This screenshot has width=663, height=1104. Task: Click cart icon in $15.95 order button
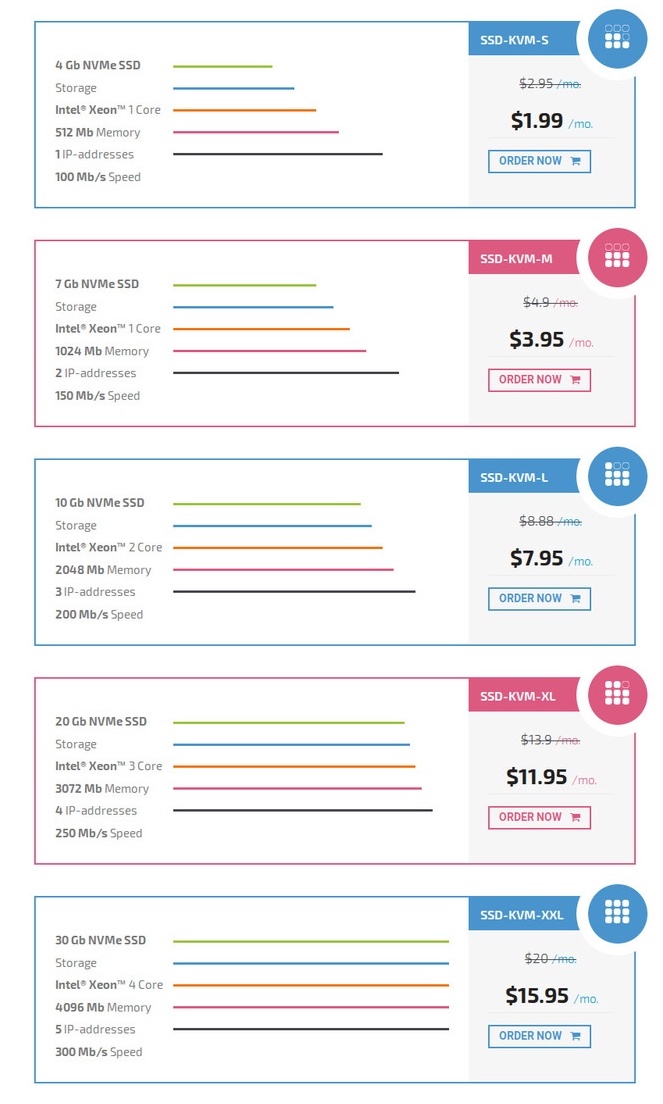[x=576, y=1036]
